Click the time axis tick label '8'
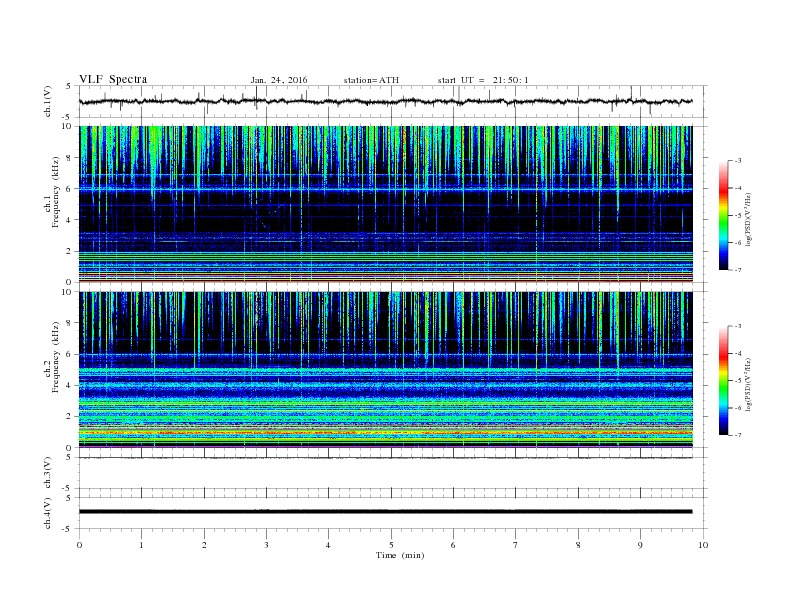This screenshot has height=612, width=792. [x=578, y=545]
